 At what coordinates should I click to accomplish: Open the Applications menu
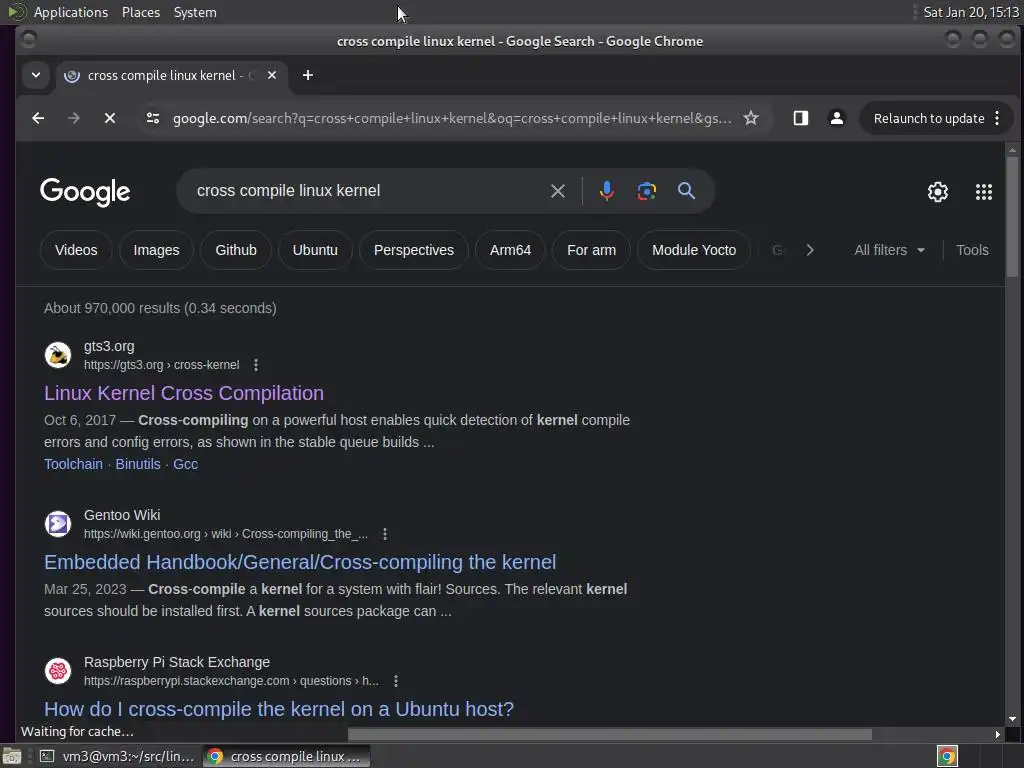click(71, 12)
